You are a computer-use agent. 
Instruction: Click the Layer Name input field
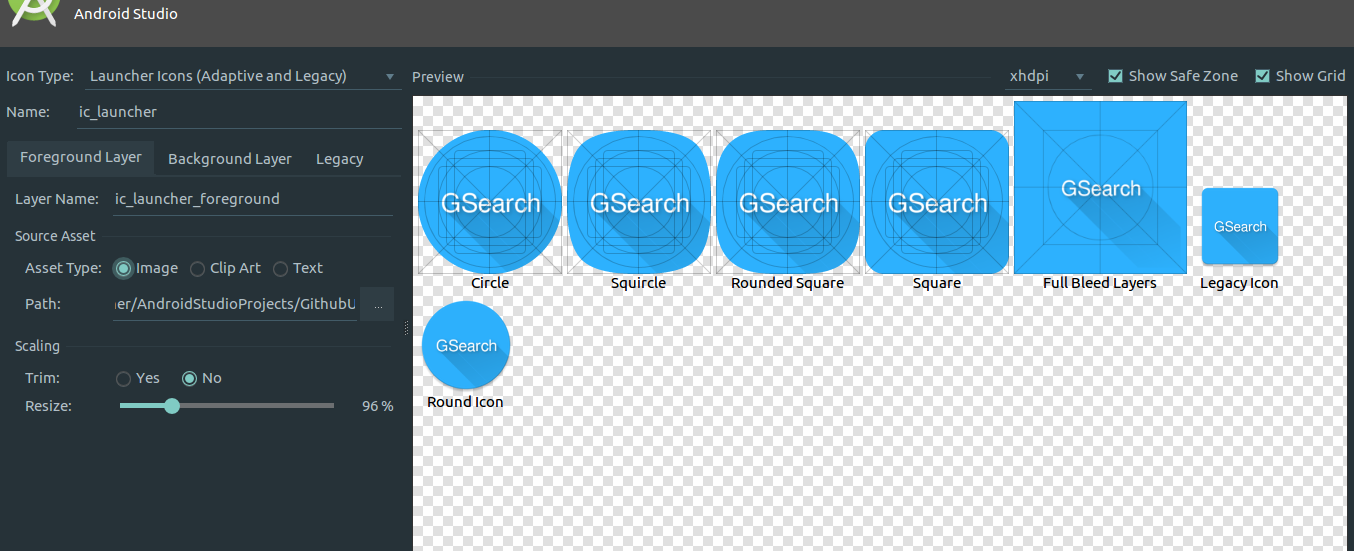pyautogui.click(x=252, y=199)
